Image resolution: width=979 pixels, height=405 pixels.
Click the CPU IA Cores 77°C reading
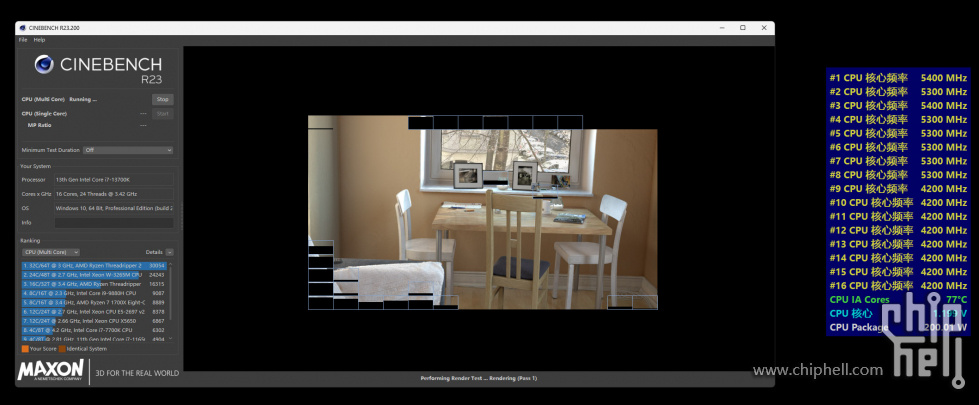tap(898, 300)
